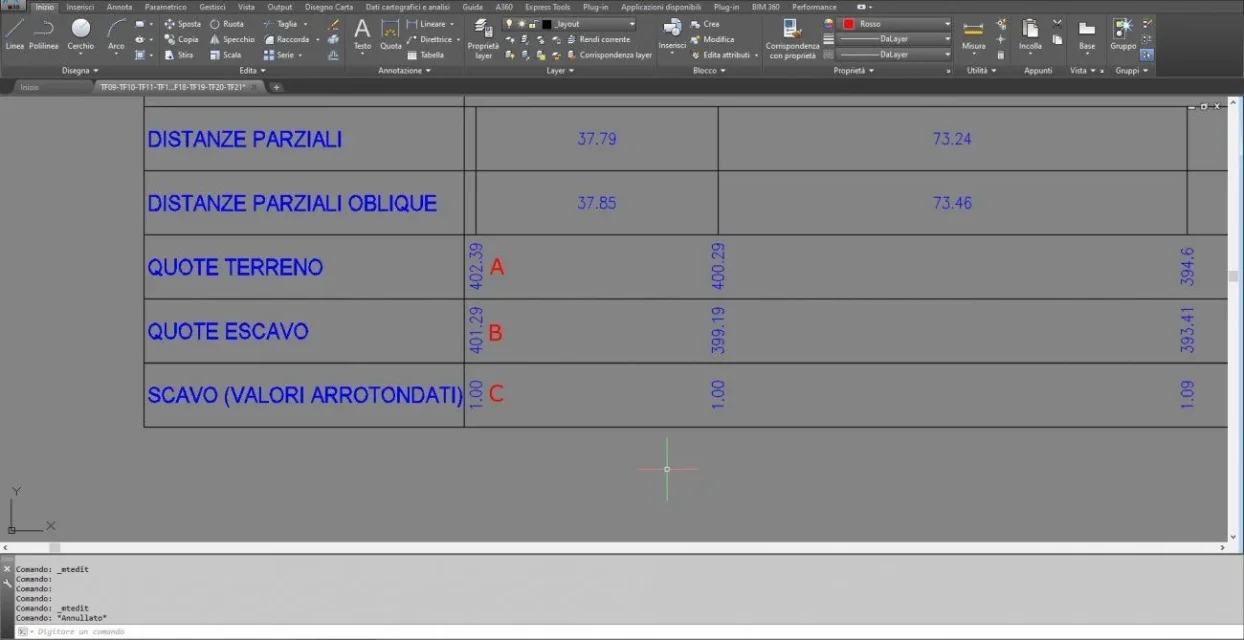Expand the Disegna panel
This screenshot has width=1244, height=640.
80,71
